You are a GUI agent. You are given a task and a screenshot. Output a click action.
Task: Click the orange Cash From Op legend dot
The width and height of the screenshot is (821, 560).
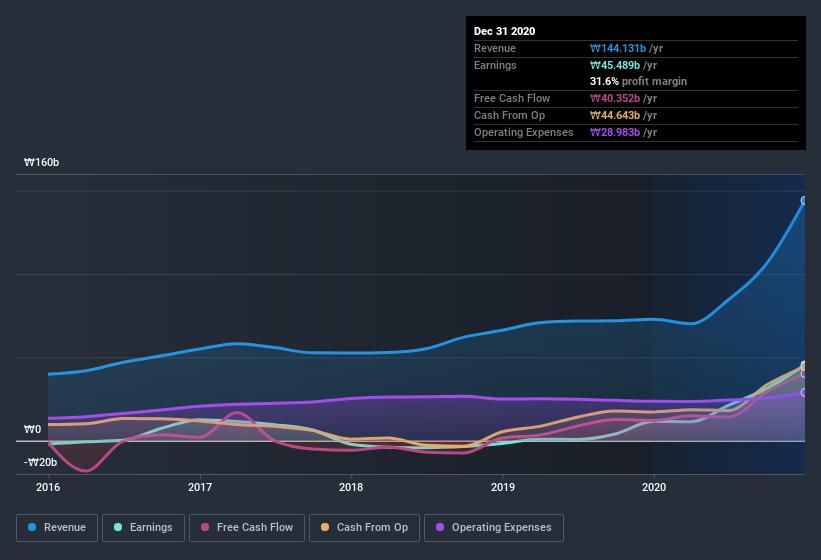[325, 527]
